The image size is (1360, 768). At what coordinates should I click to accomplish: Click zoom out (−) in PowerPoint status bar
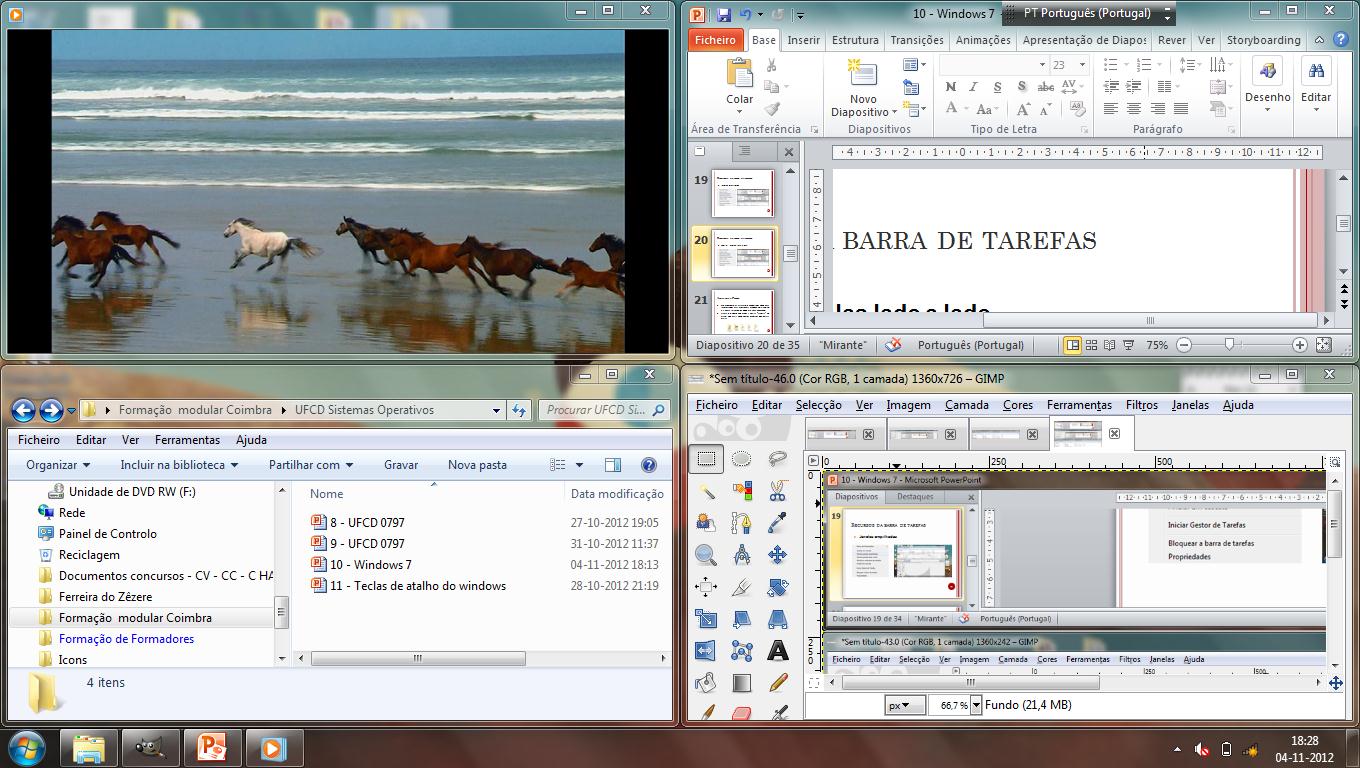coord(1184,345)
